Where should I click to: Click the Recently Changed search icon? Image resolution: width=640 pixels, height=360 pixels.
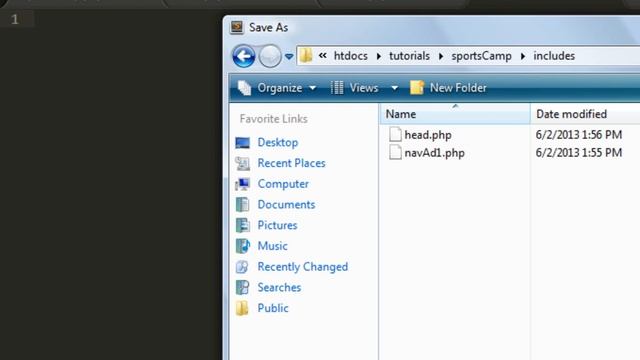tap(242, 267)
